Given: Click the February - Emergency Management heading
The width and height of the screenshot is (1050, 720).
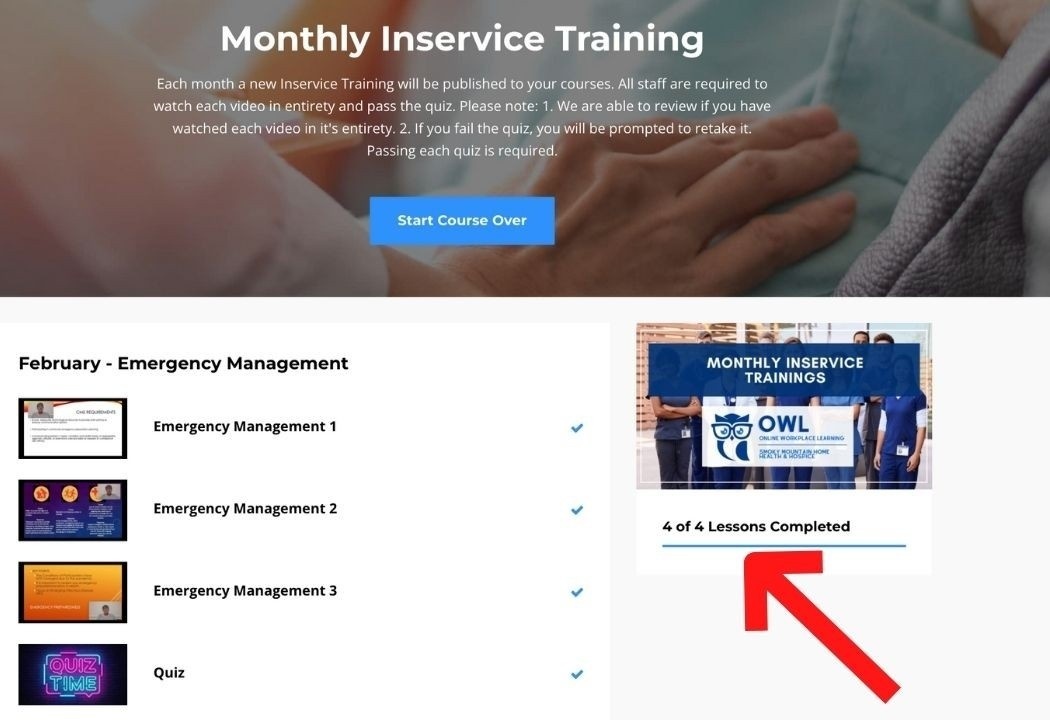Looking at the screenshot, I should coord(183,363).
